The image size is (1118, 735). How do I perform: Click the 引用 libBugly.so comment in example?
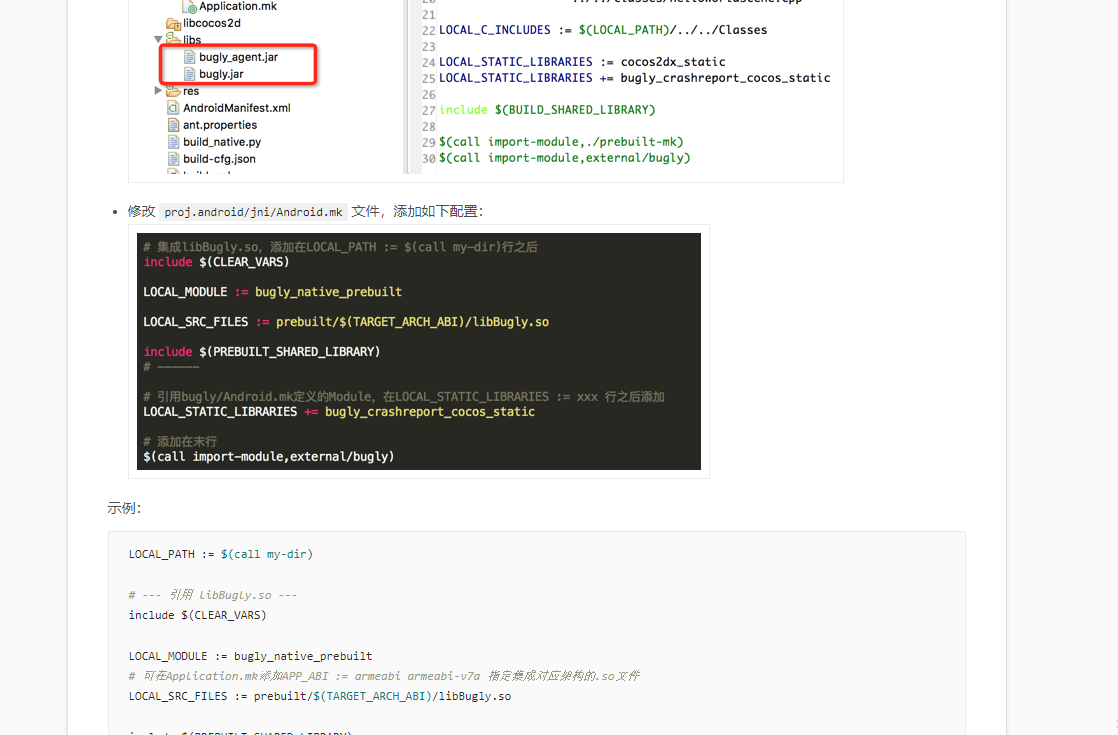tap(212, 595)
